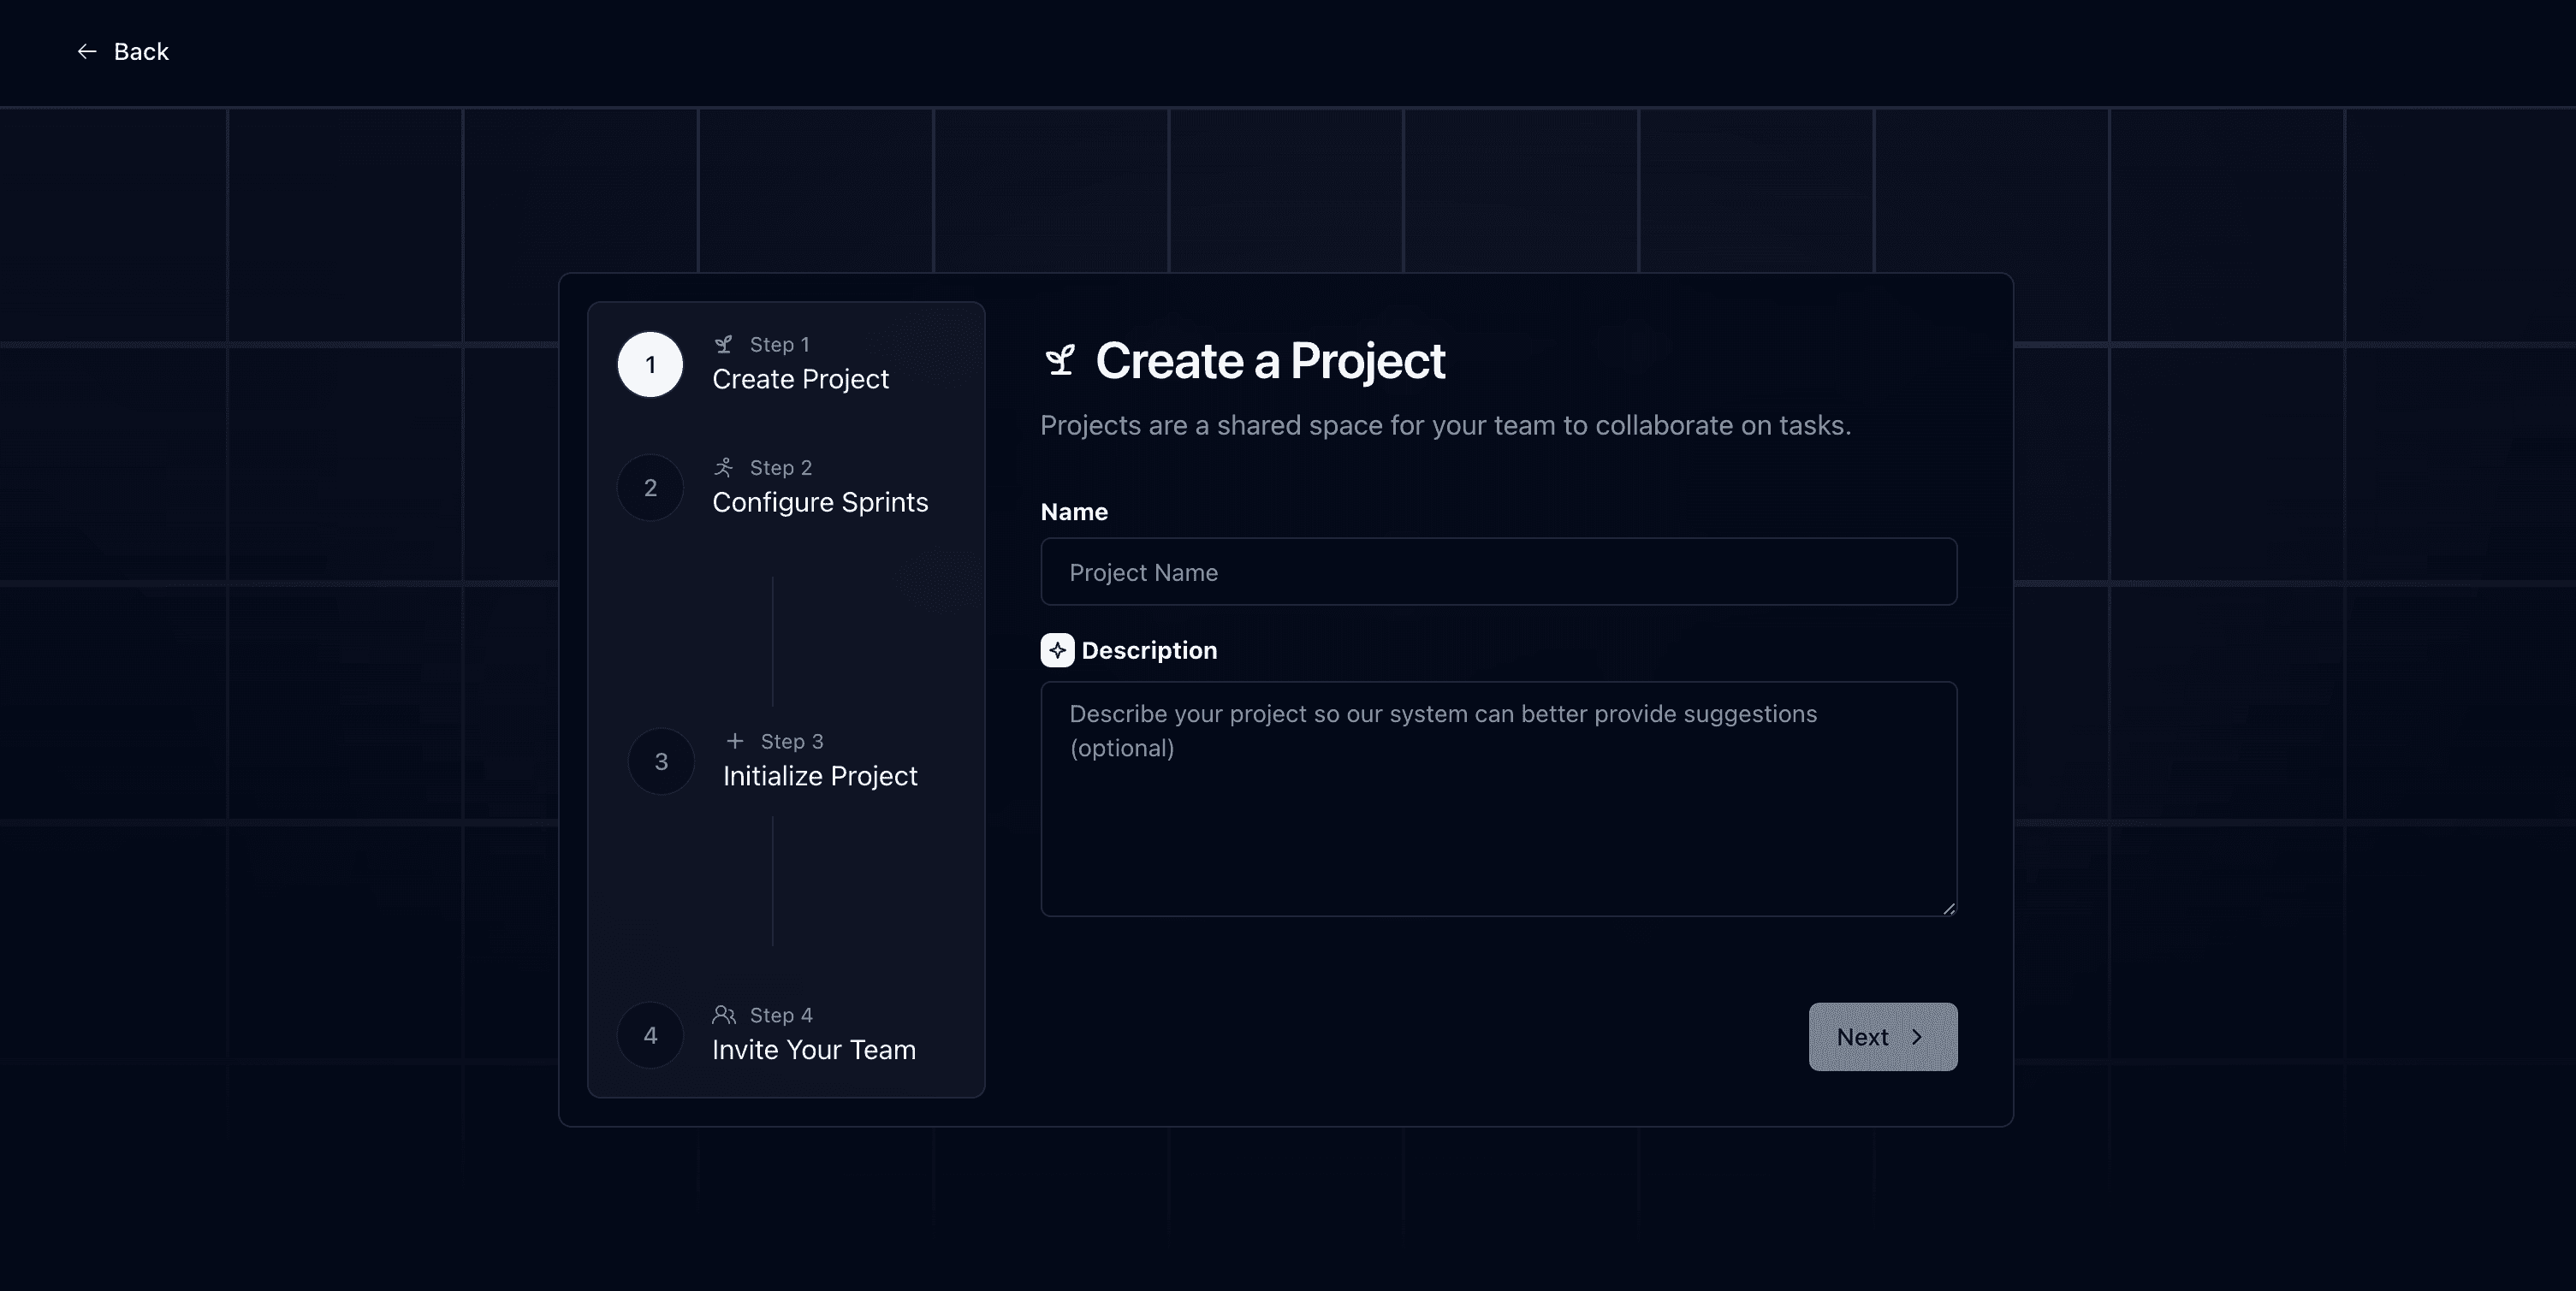This screenshot has width=2576, height=1291.
Task: Select step 3 circle in the stepper
Action: pos(661,762)
